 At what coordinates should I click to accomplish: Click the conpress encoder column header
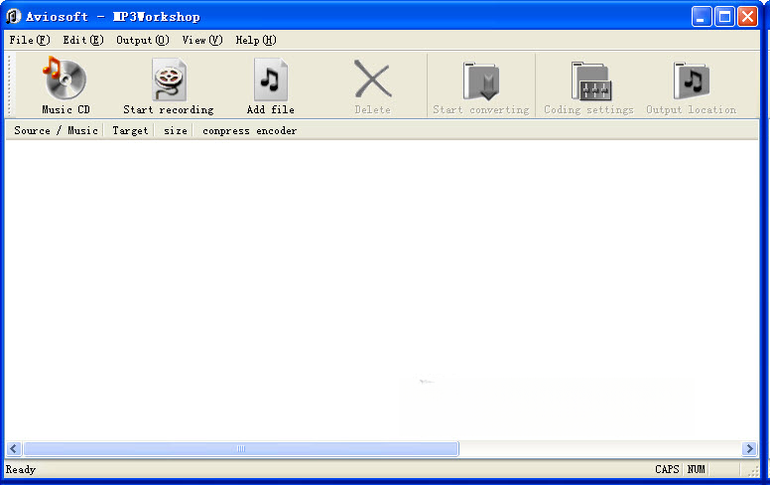pyautogui.click(x=249, y=131)
